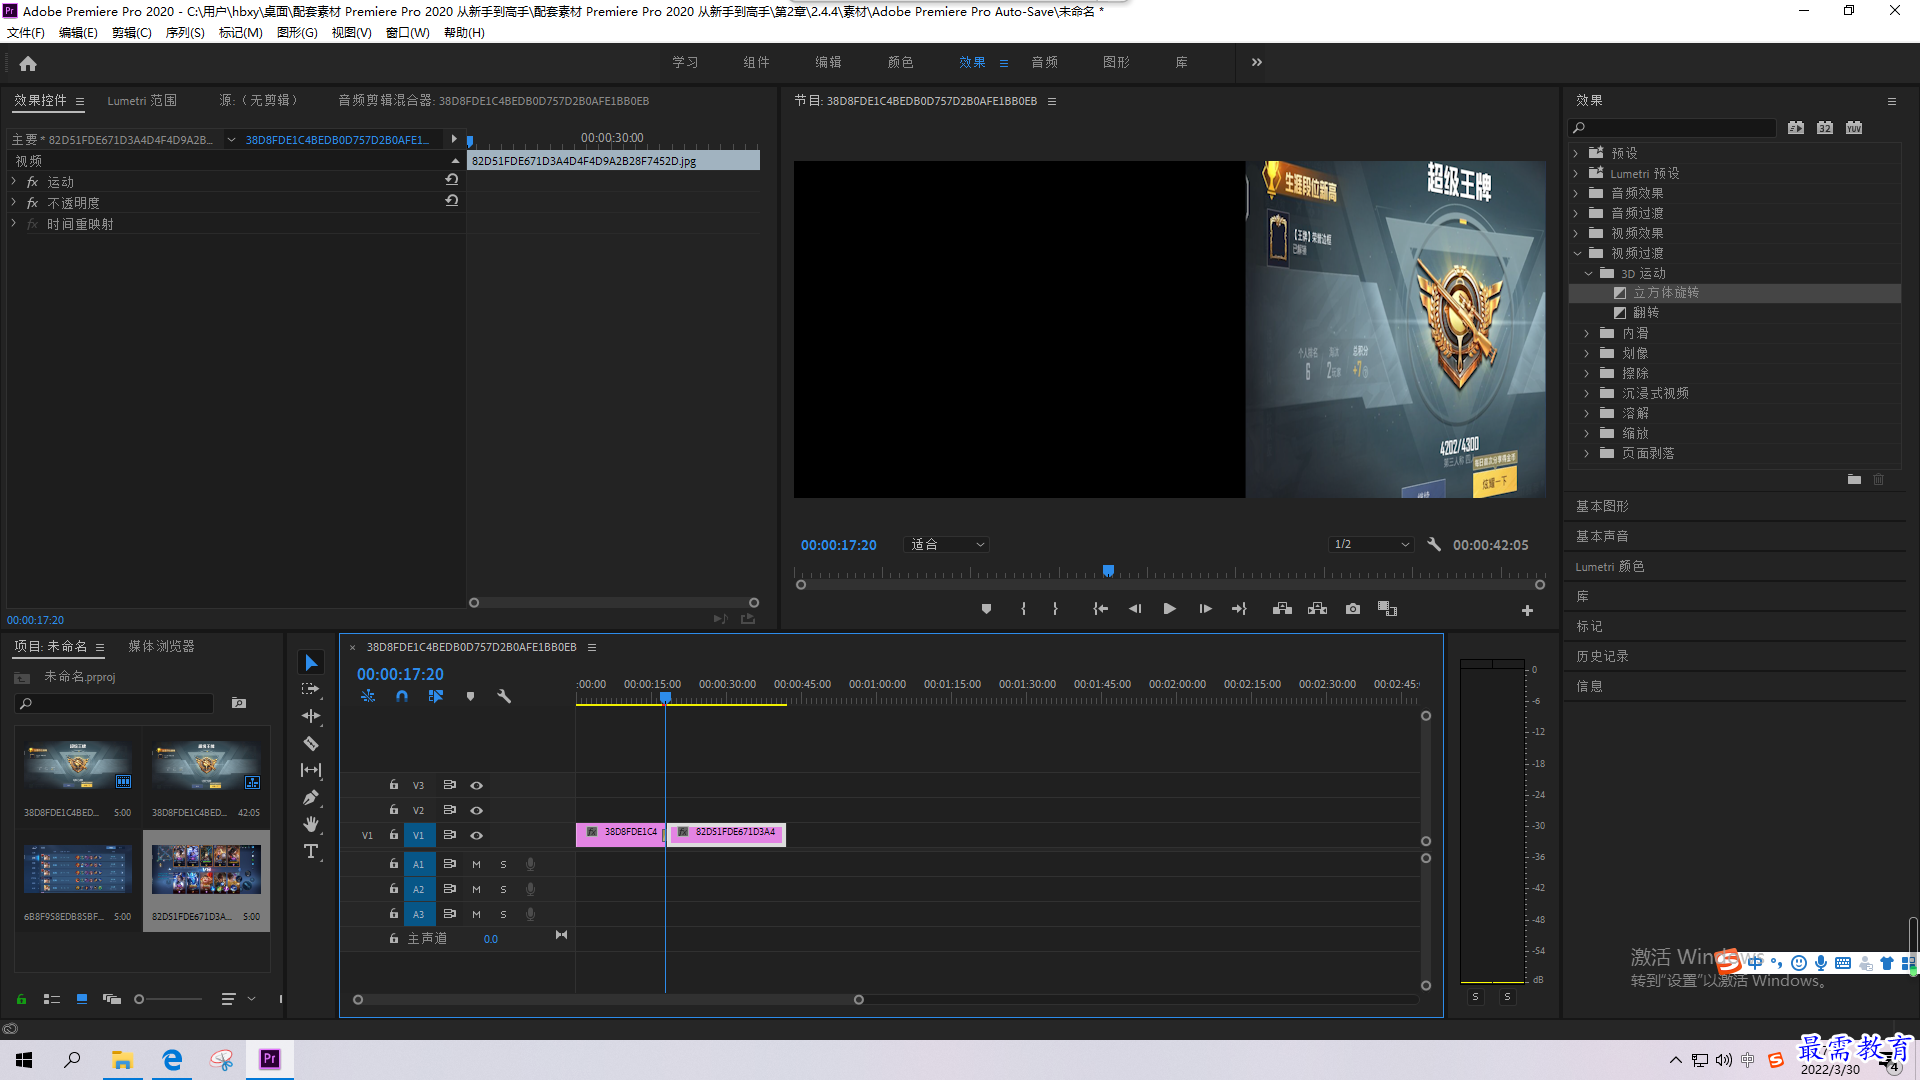Toggle Linked Selection in timeline
Viewport: 1920px width, 1080px height.
point(436,696)
